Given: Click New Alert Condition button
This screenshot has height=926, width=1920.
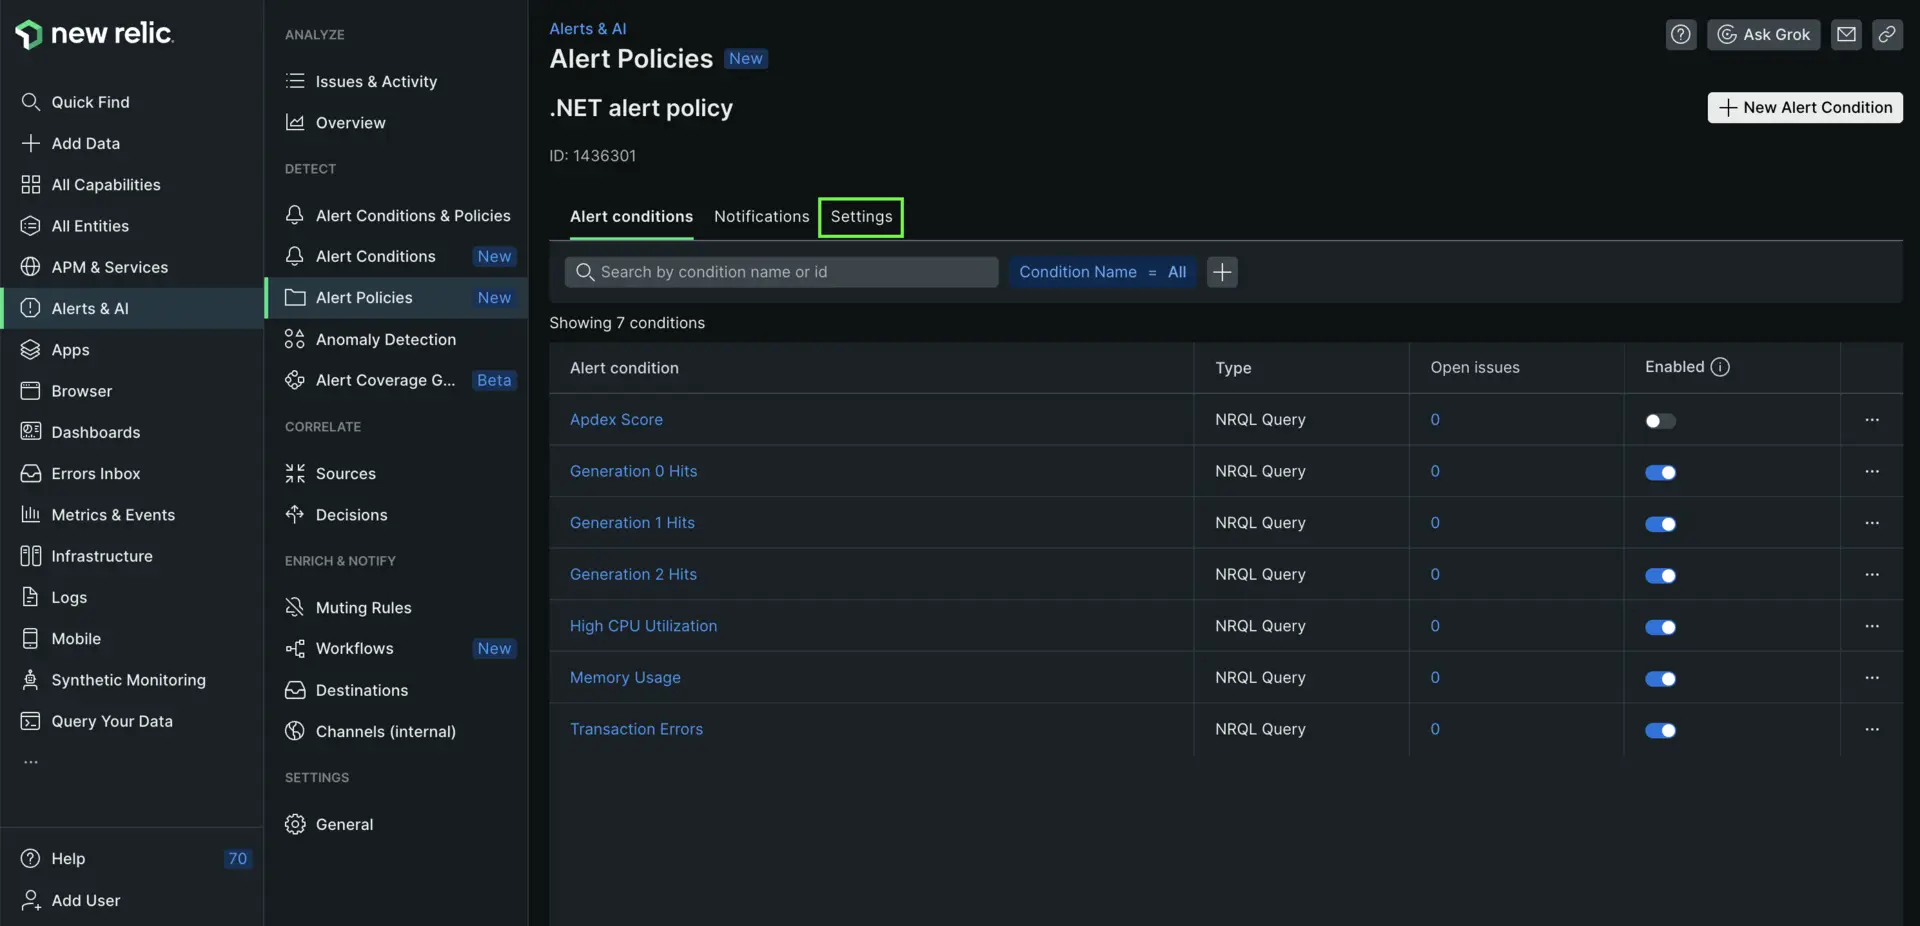Looking at the screenshot, I should 1805,107.
